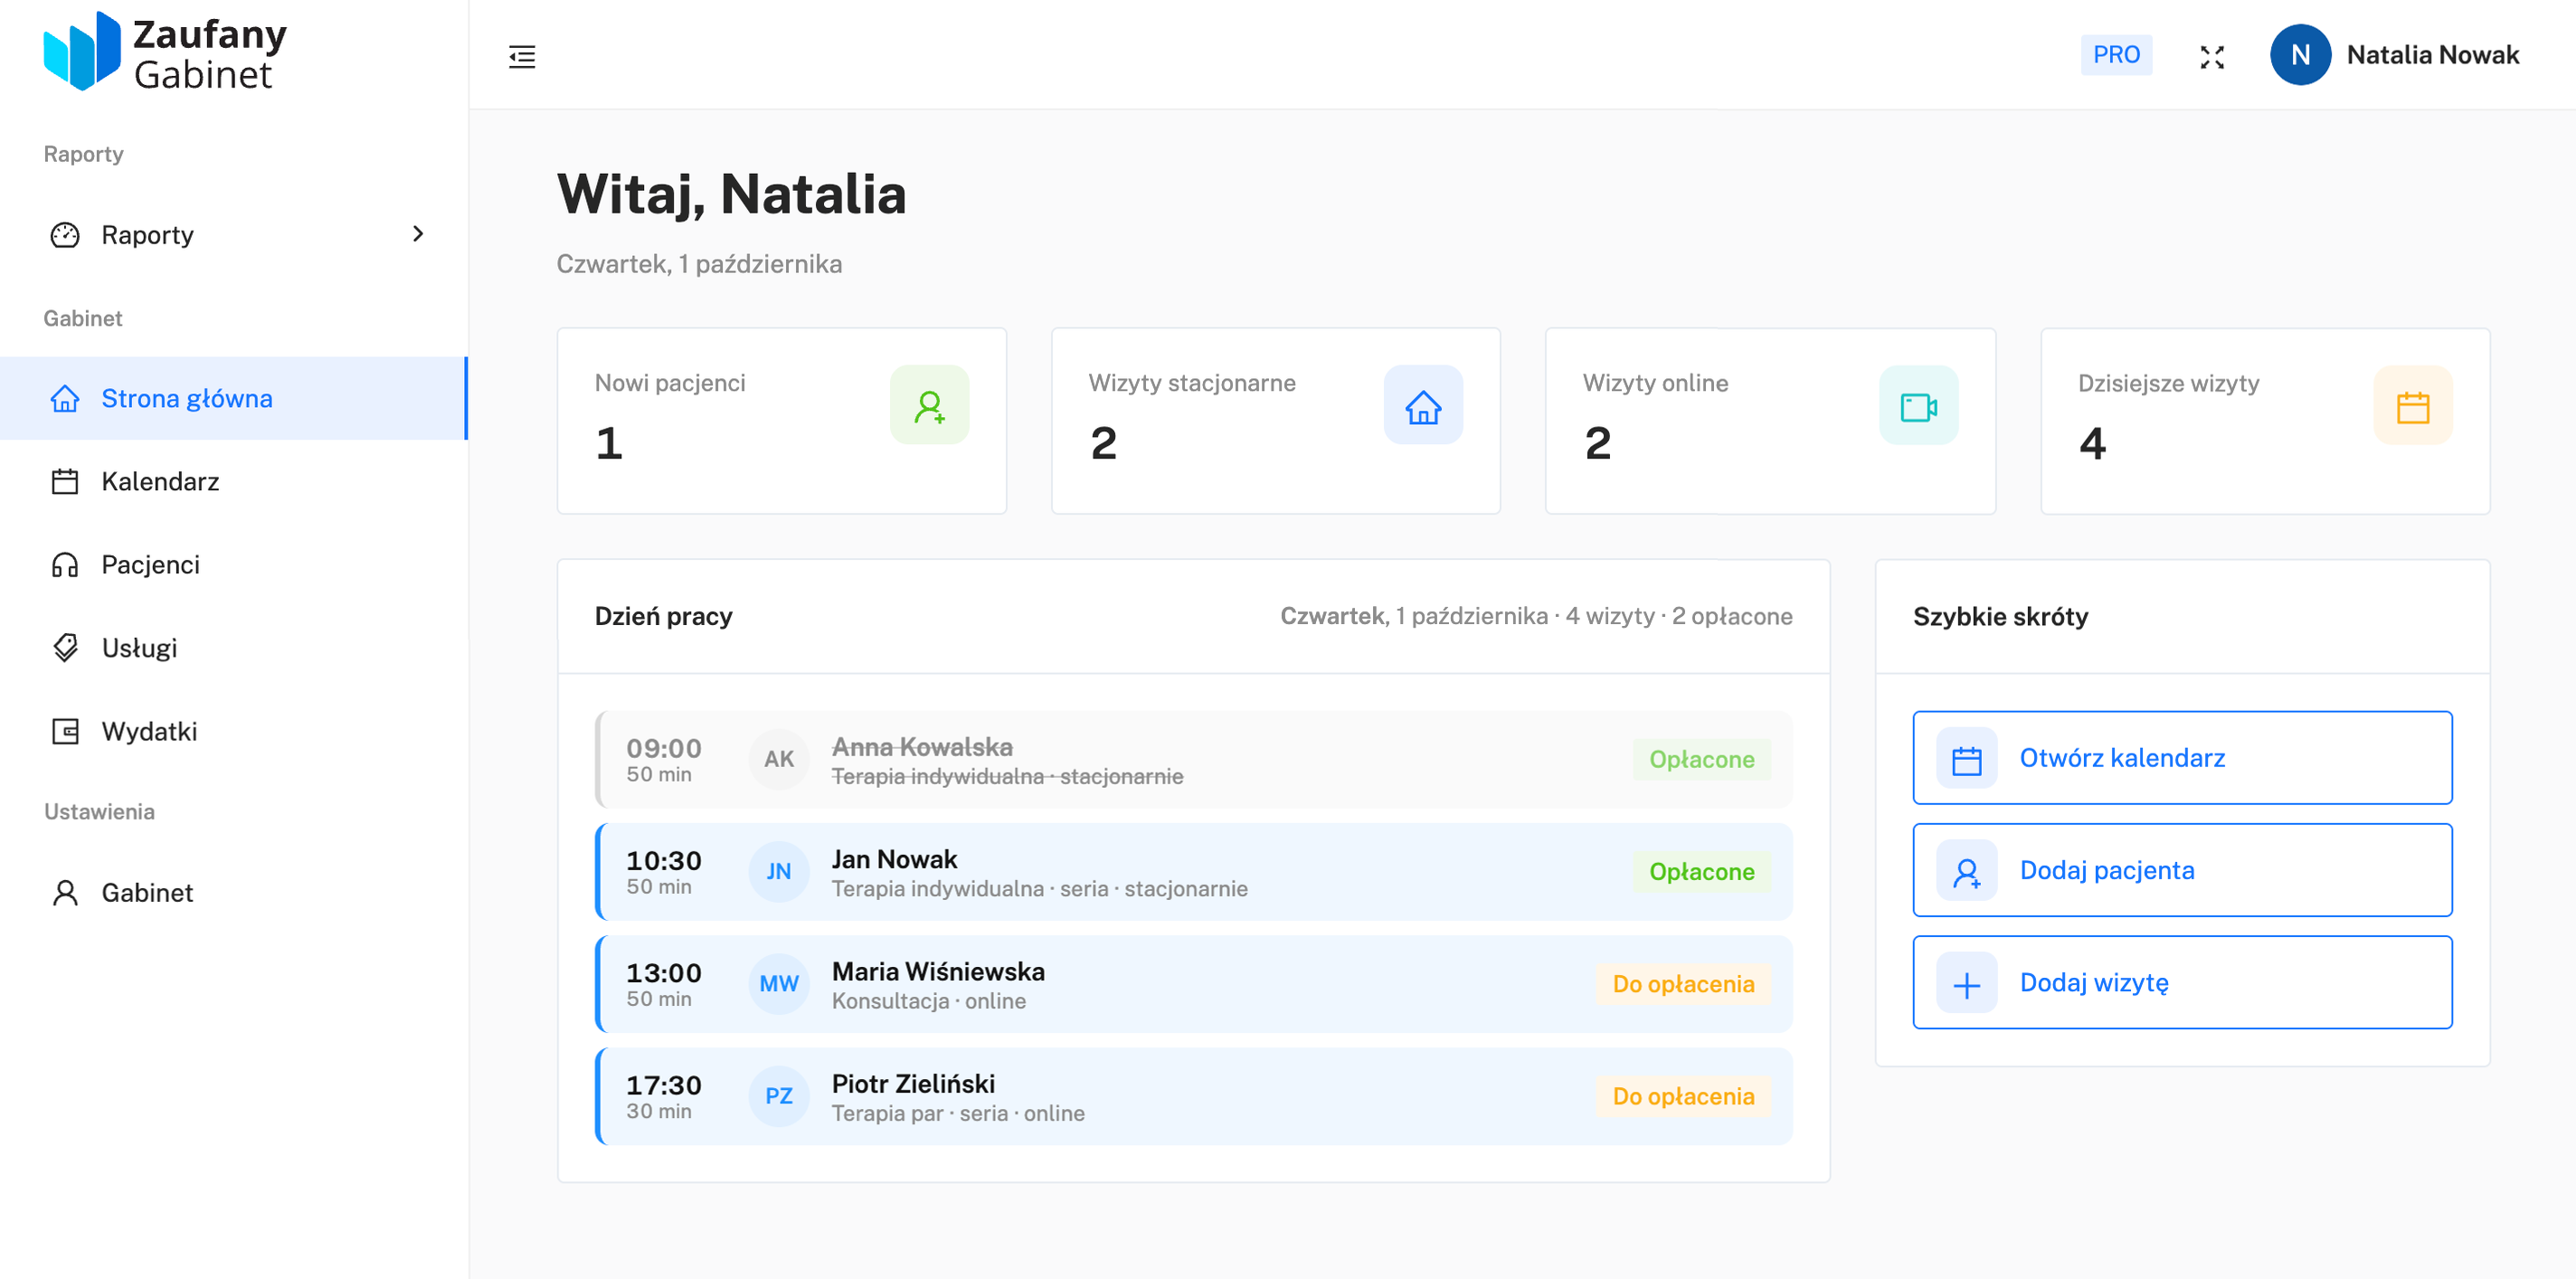Click the MW avatar of Maria Wiśniewska

pos(778,985)
